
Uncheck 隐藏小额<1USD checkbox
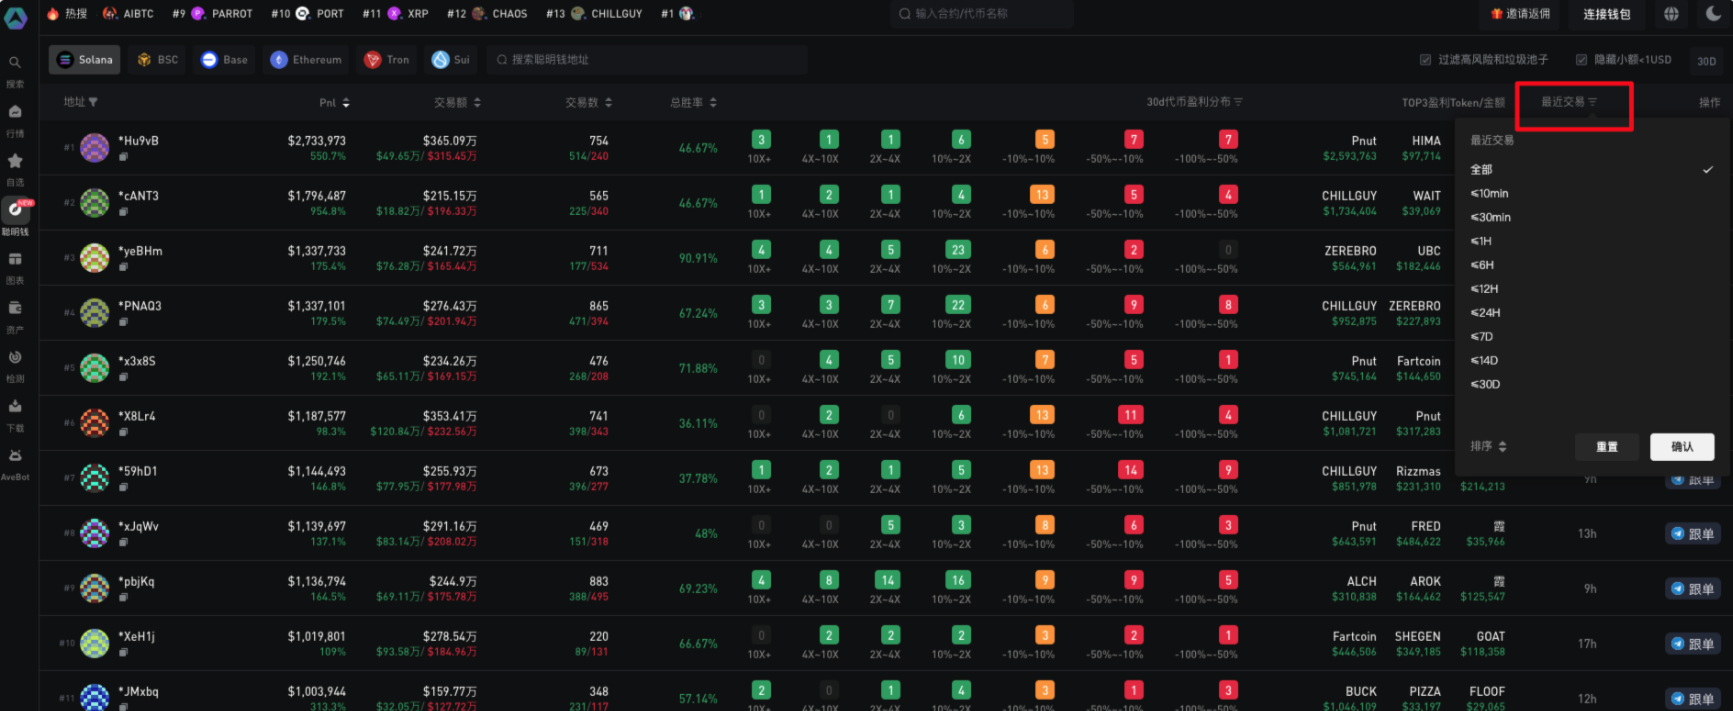coord(1581,60)
